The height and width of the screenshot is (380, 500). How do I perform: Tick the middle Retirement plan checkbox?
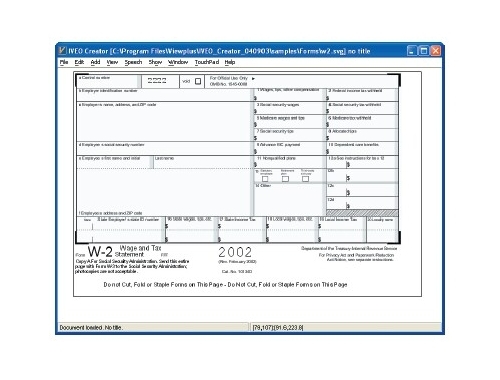click(285, 179)
